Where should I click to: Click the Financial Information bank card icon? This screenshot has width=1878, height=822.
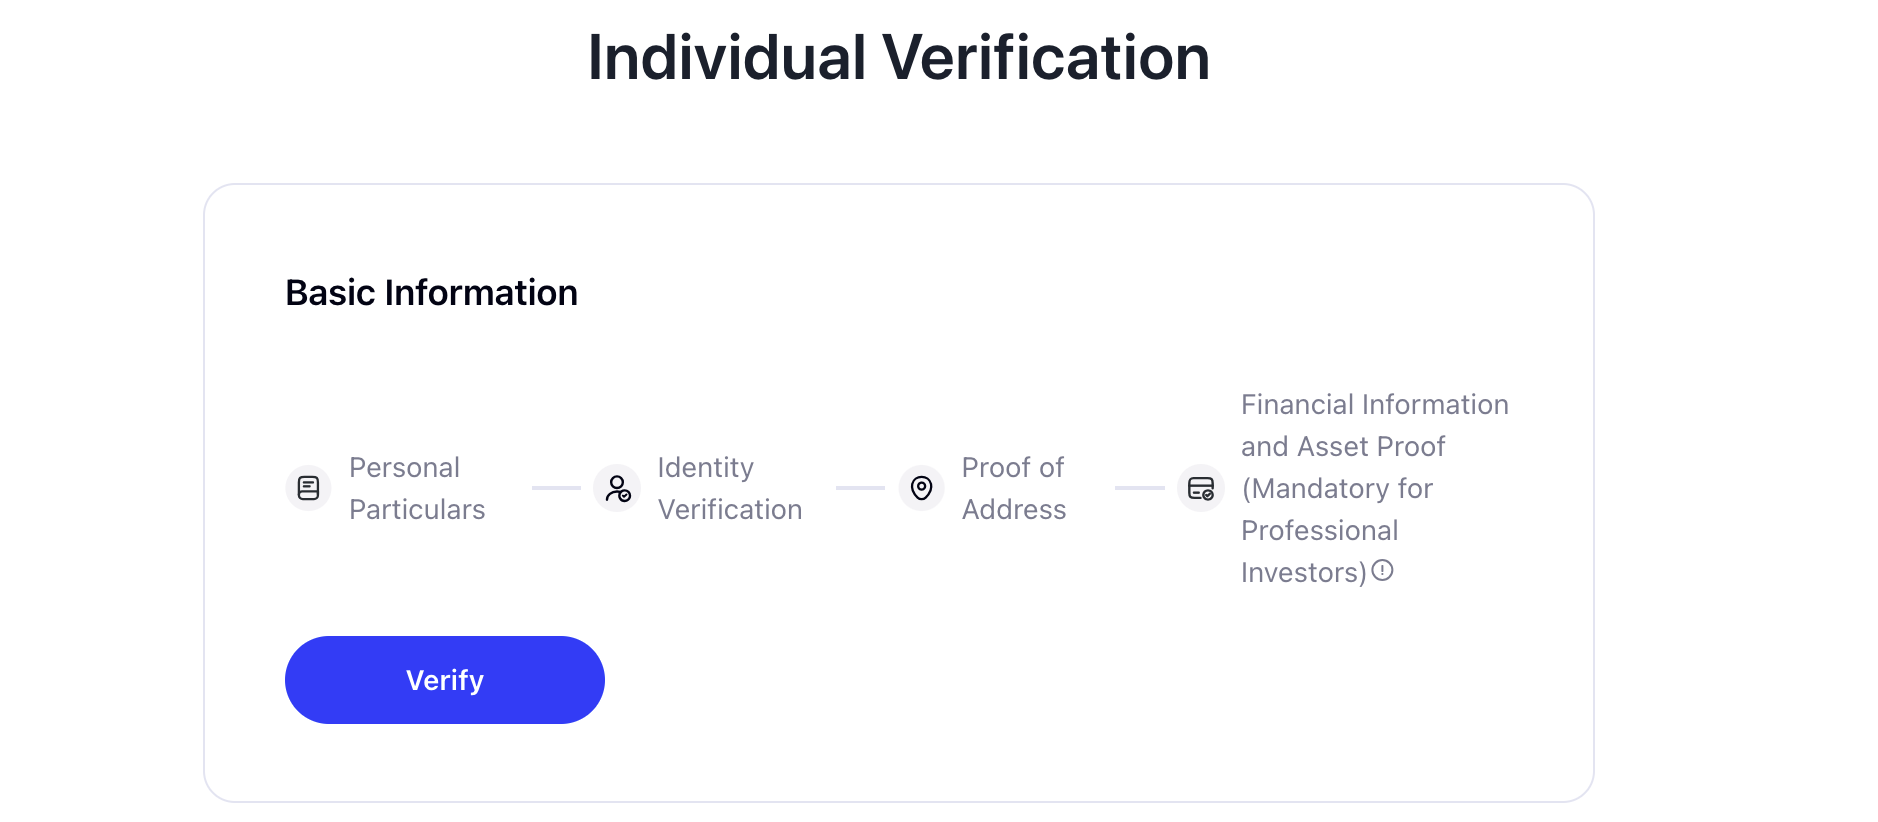(1201, 488)
